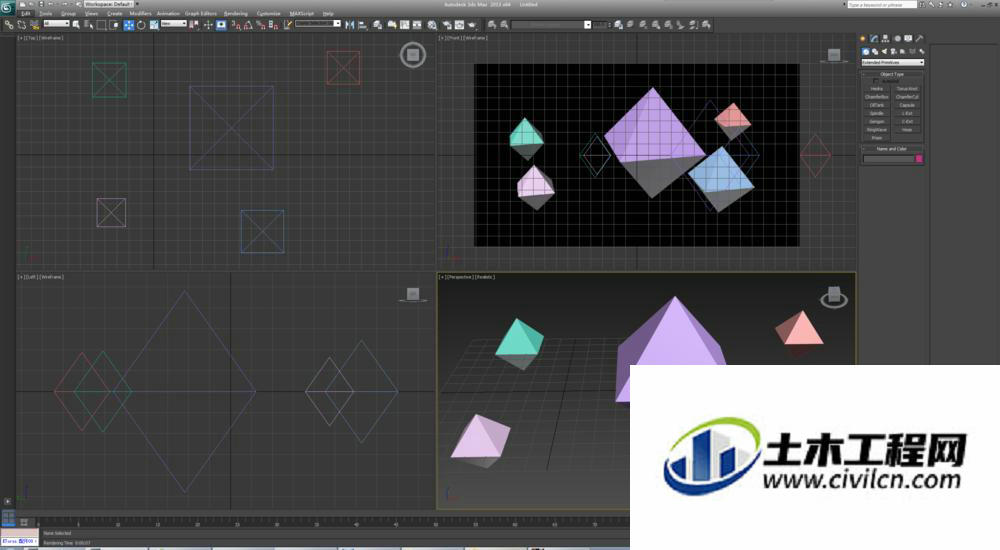The image size is (1000, 550).
Task: Open Rendered Frame Window
Action: (459, 25)
